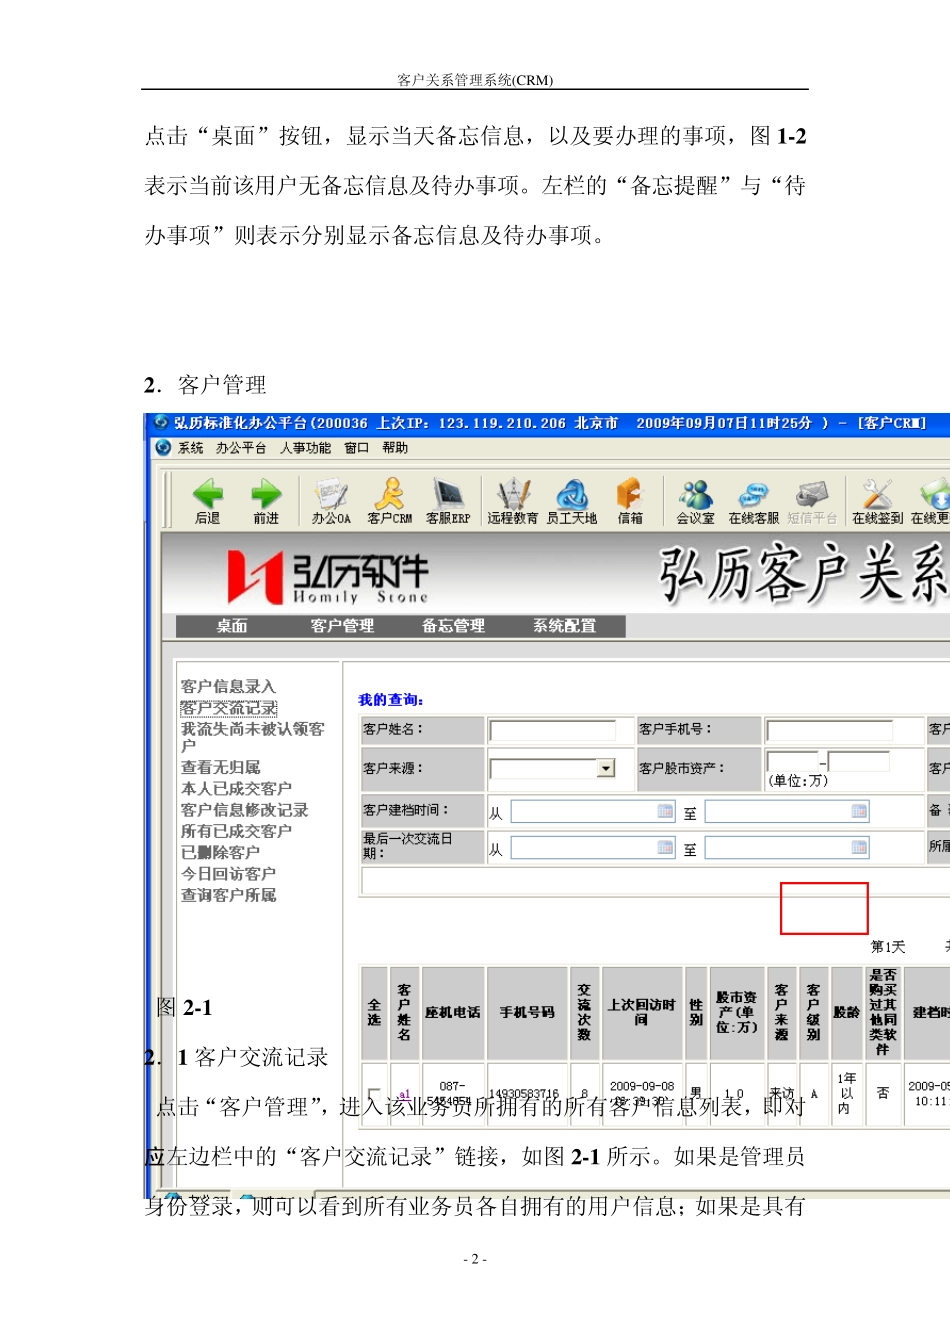The height and width of the screenshot is (1344, 950).
Task: Open calendar picker for 最后一次交流日期 end date
Action: [x=859, y=847]
